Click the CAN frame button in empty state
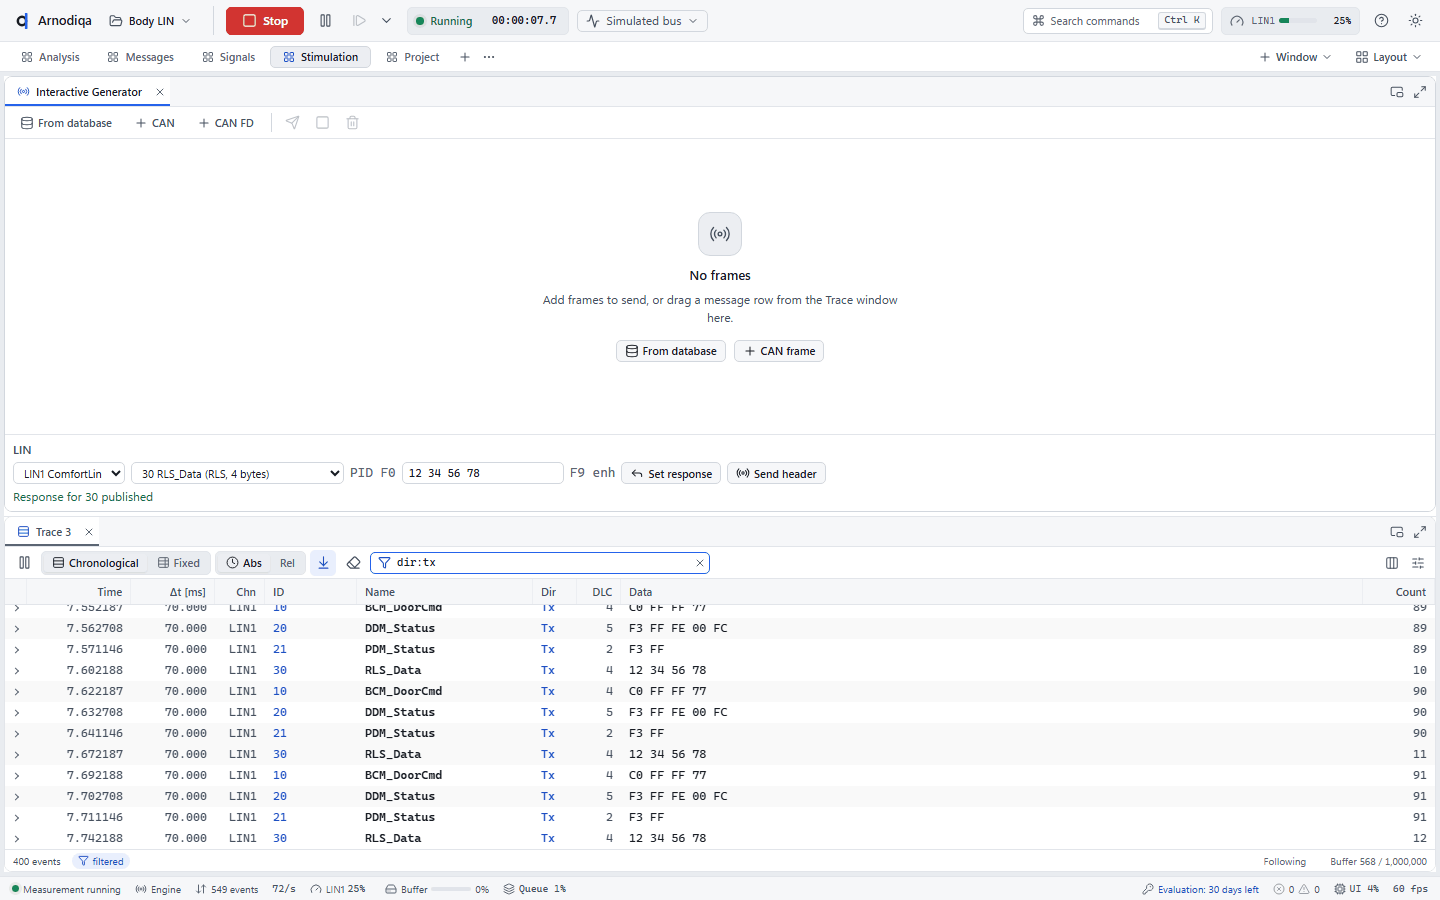Screen dimensions: 1440x900 (779, 351)
